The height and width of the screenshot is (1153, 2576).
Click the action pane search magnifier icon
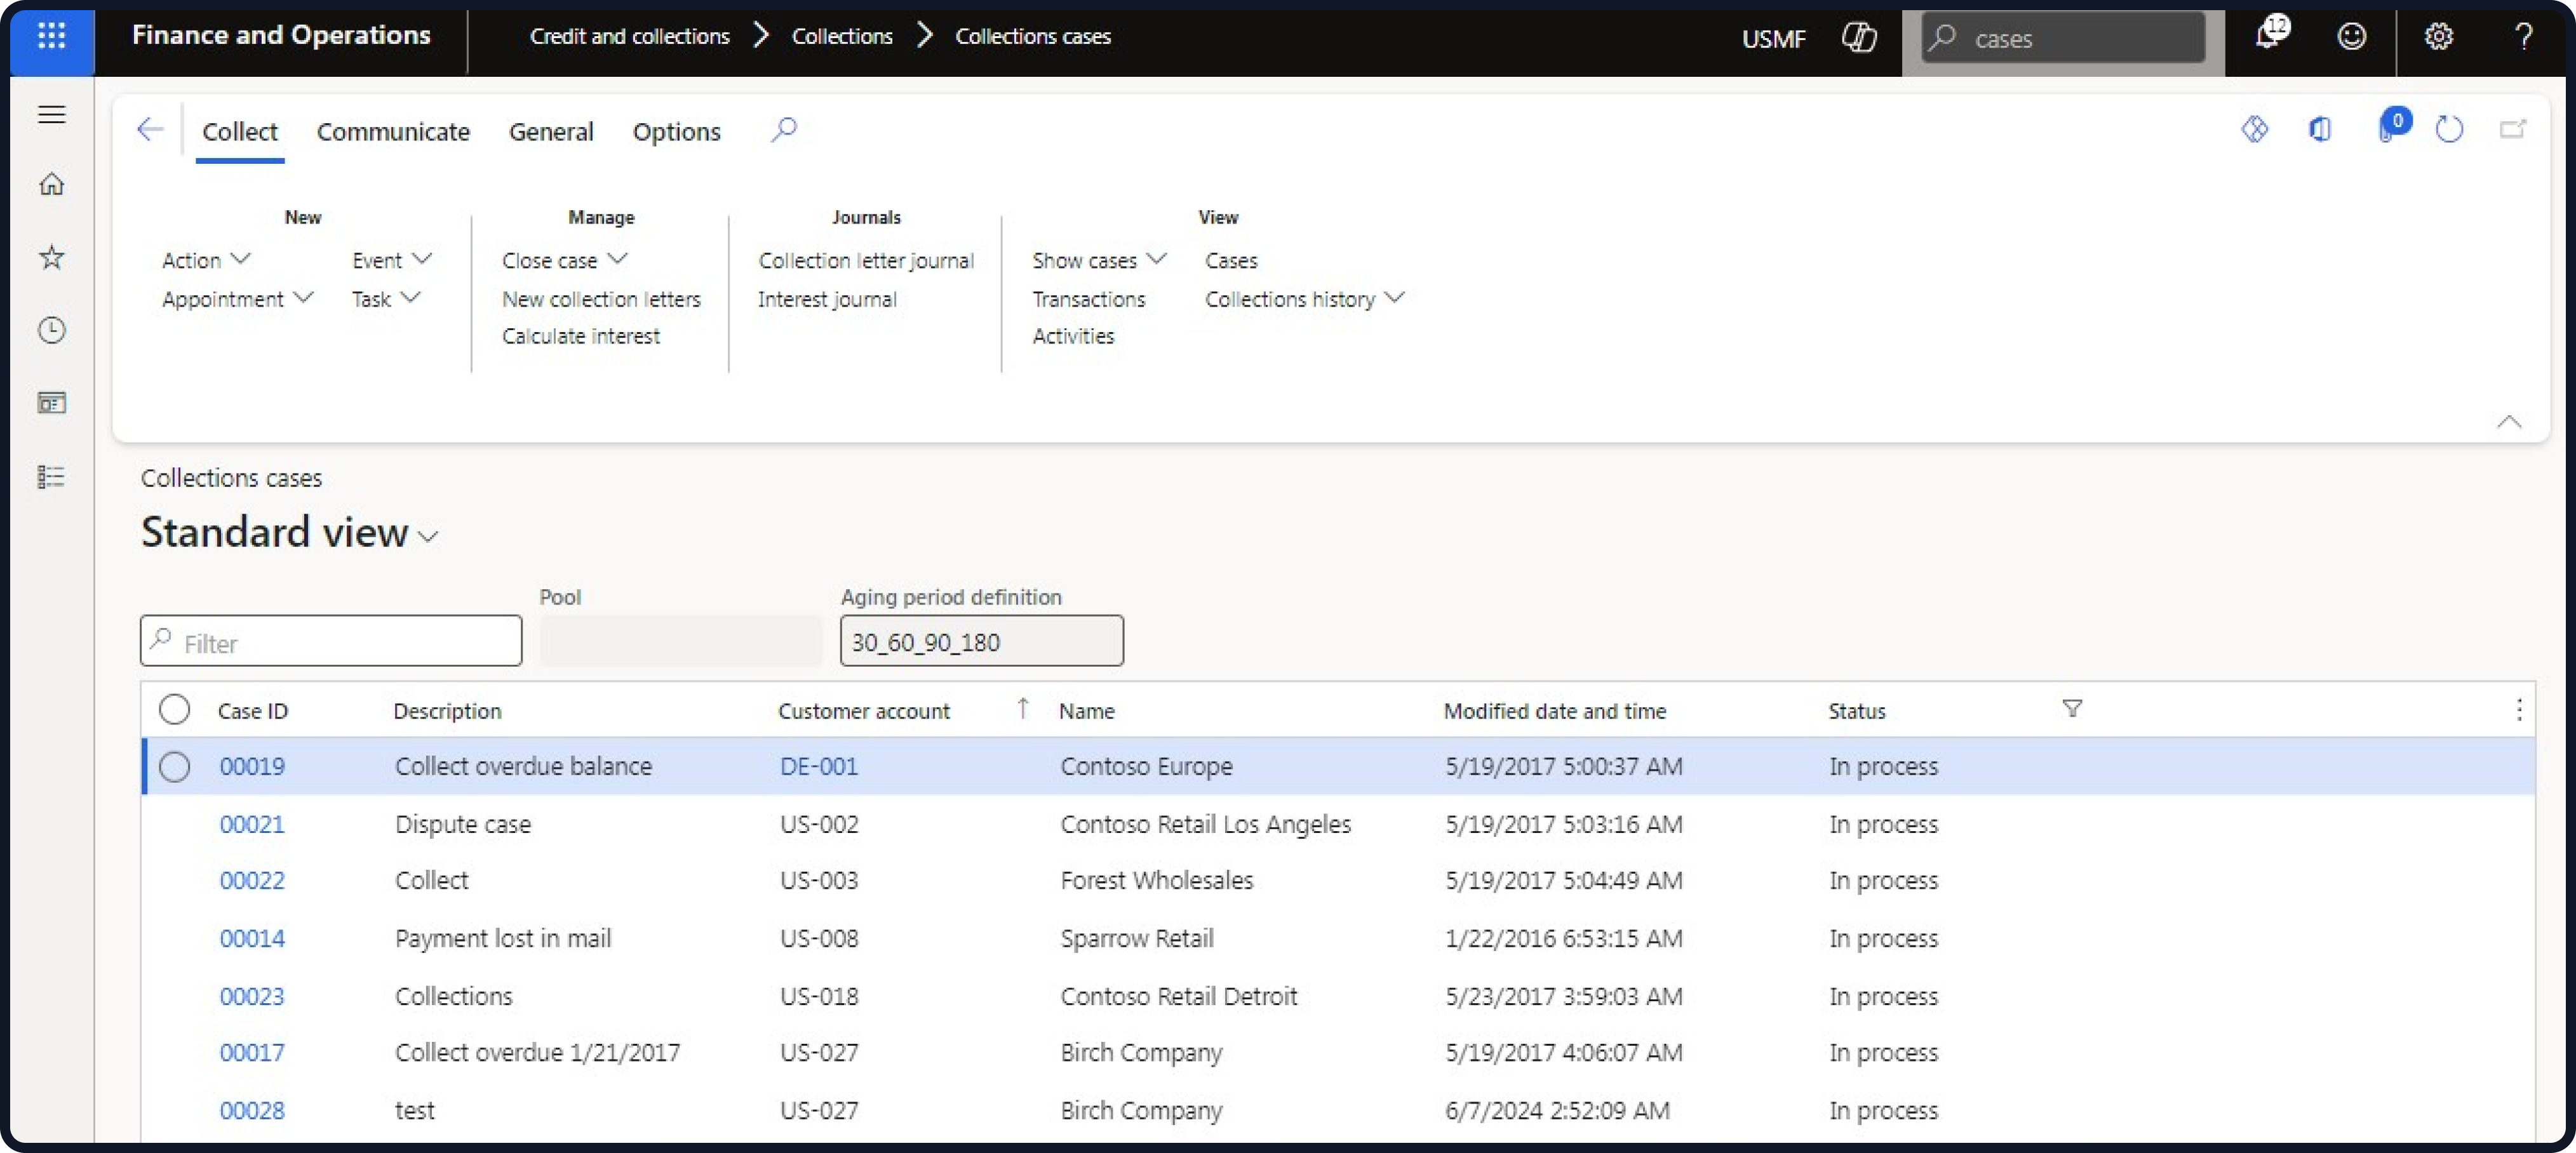(x=784, y=129)
